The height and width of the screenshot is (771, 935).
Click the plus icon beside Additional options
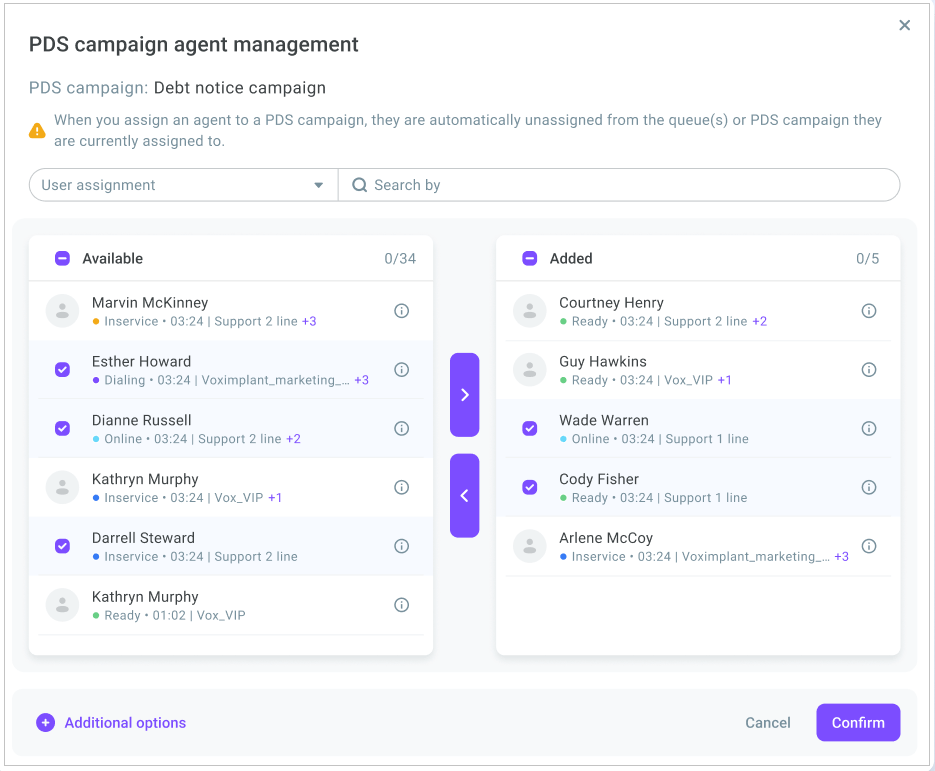(45, 723)
